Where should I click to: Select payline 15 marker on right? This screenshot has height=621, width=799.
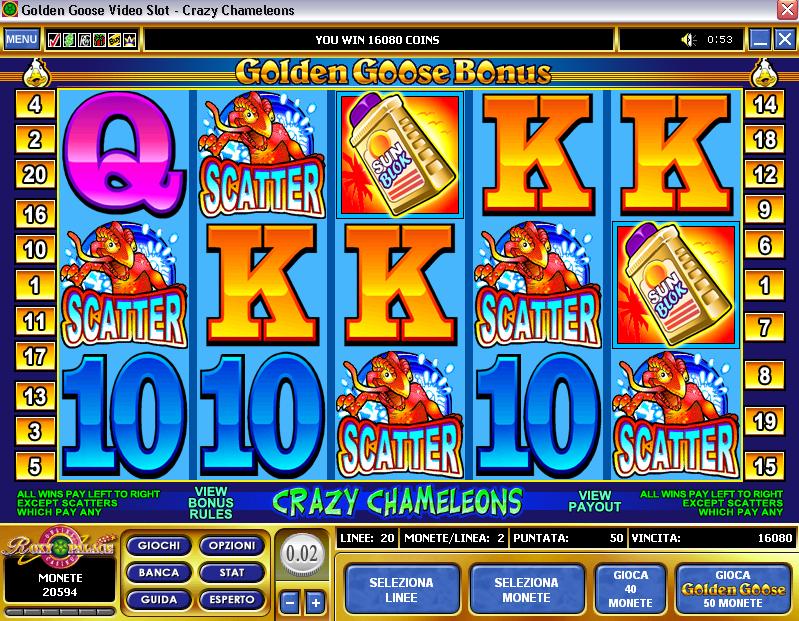(764, 466)
